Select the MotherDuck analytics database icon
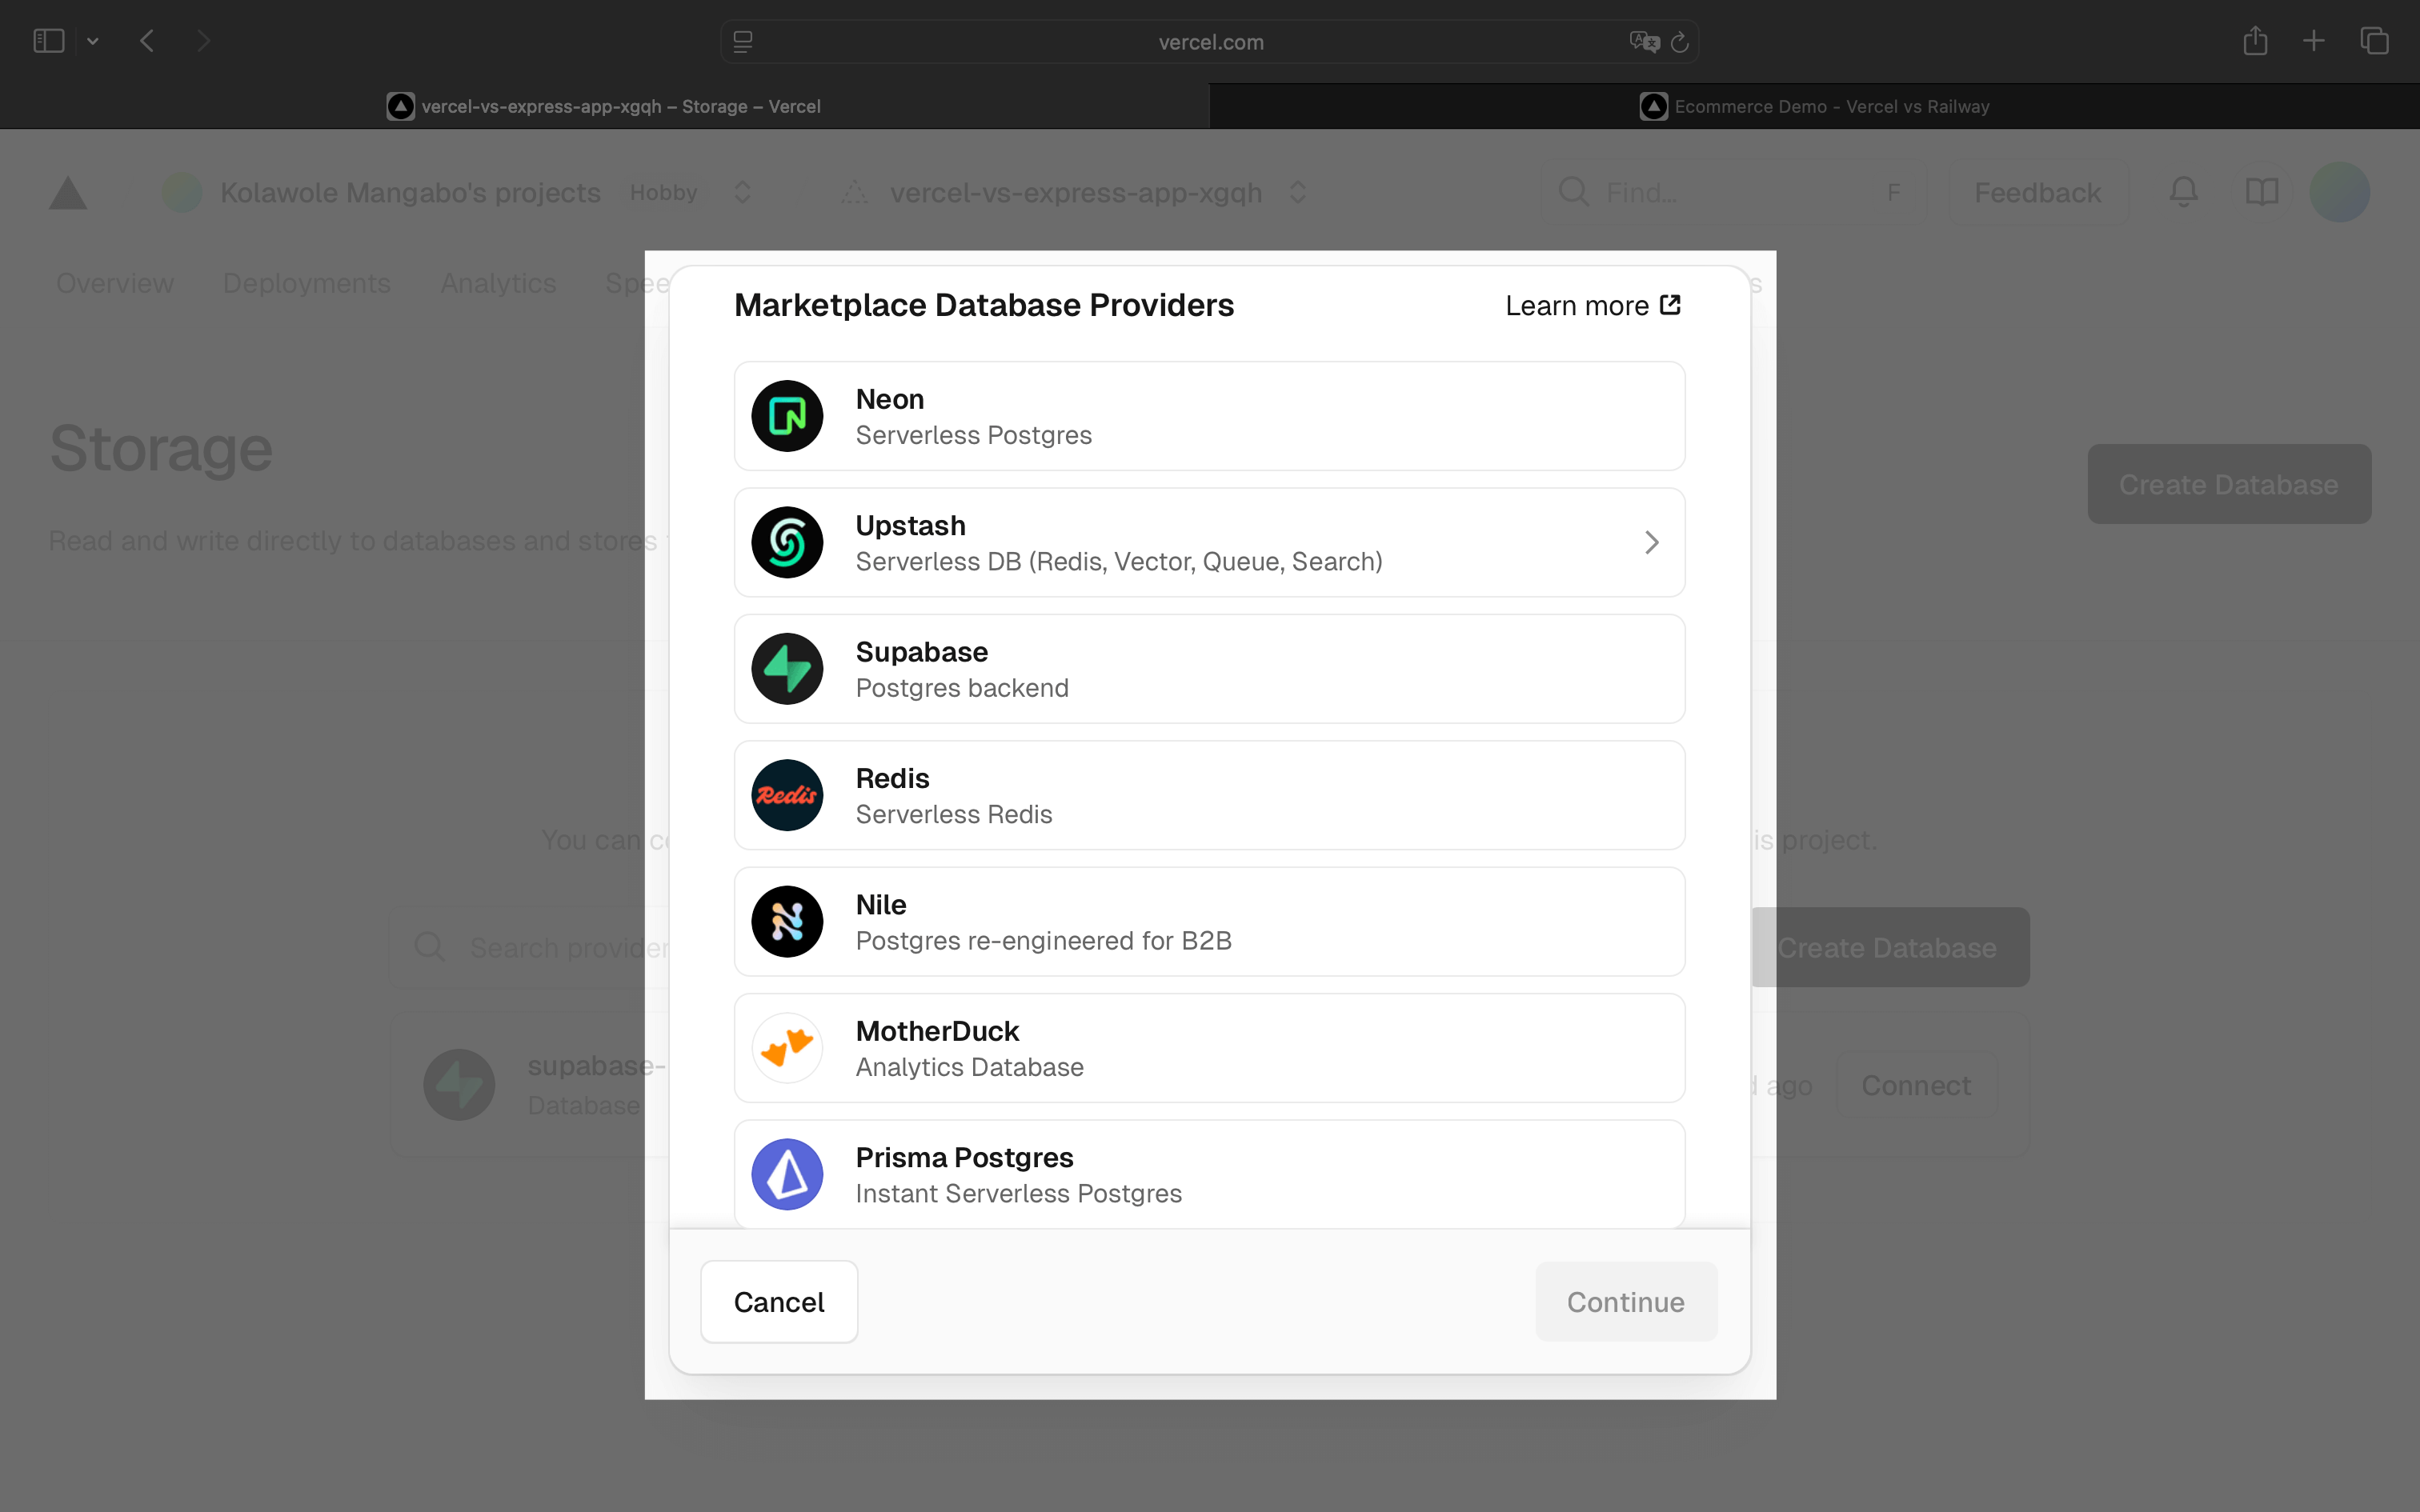 tap(787, 1048)
